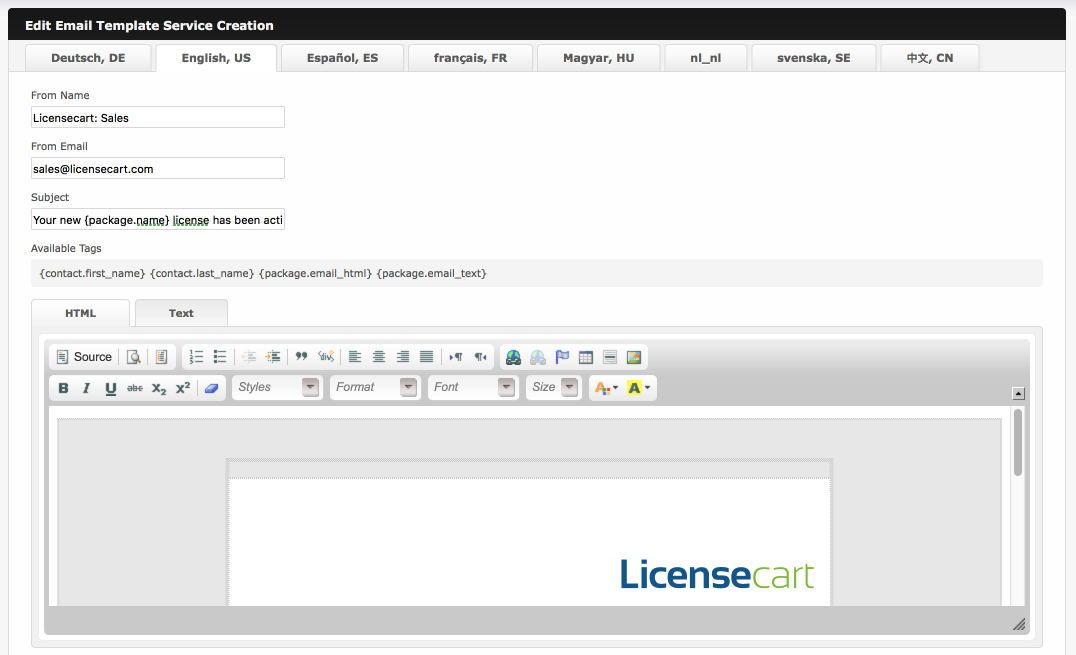The image size is (1076, 655).
Task: Insert a horizontal line
Action: (x=610, y=357)
